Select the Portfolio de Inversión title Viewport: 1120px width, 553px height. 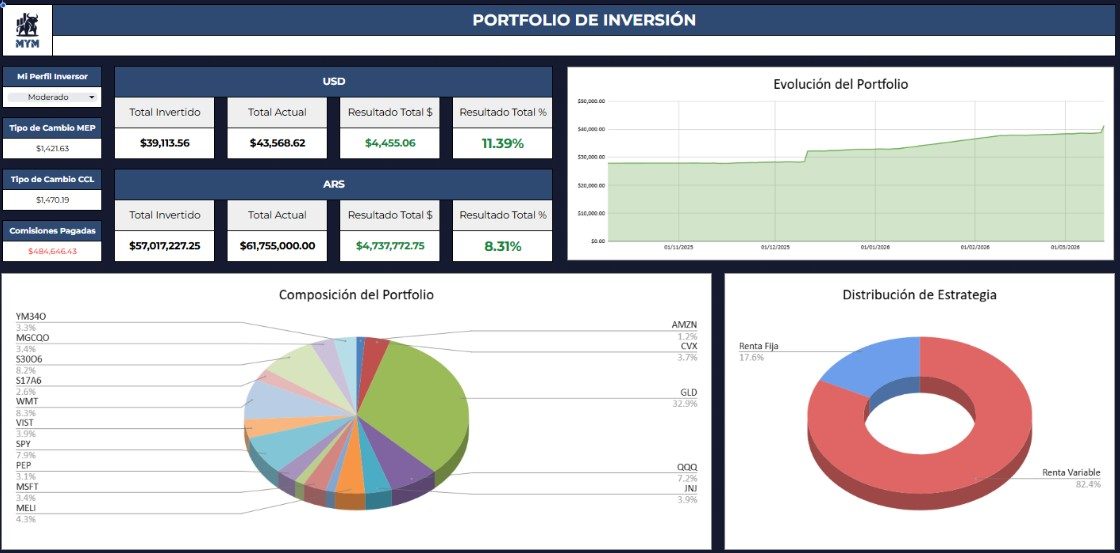(x=584, y=21)
